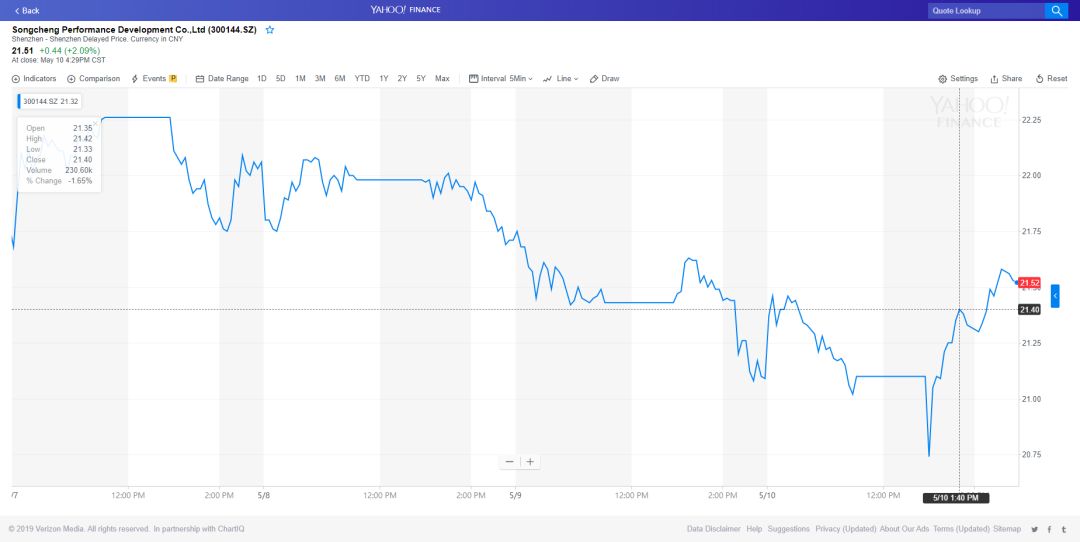This screenshot has height=542, width=1080.
Task: Reset the chart view
Action: tap(1051, 79)
